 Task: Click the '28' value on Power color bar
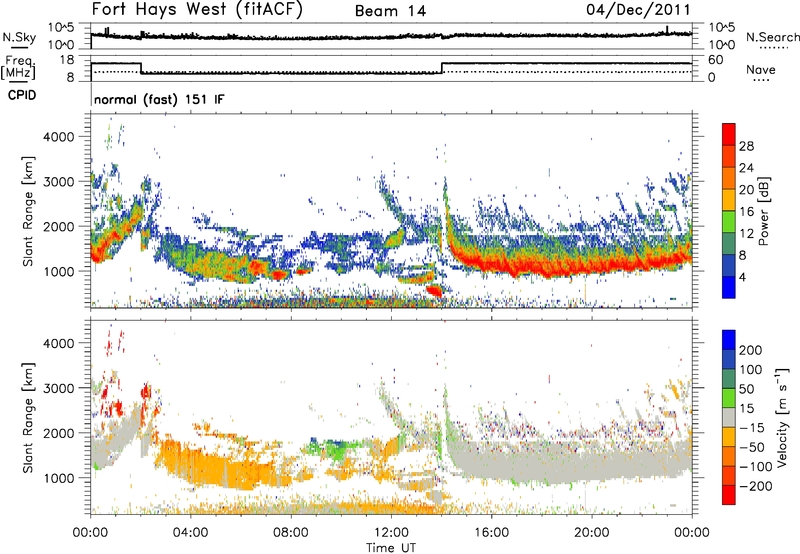[746, 146]
